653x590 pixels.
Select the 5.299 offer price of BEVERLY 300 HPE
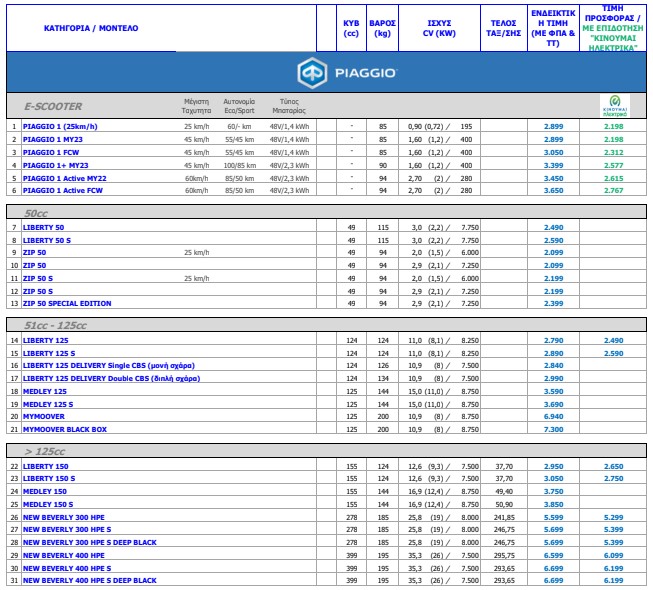click(x=613, y=517)
